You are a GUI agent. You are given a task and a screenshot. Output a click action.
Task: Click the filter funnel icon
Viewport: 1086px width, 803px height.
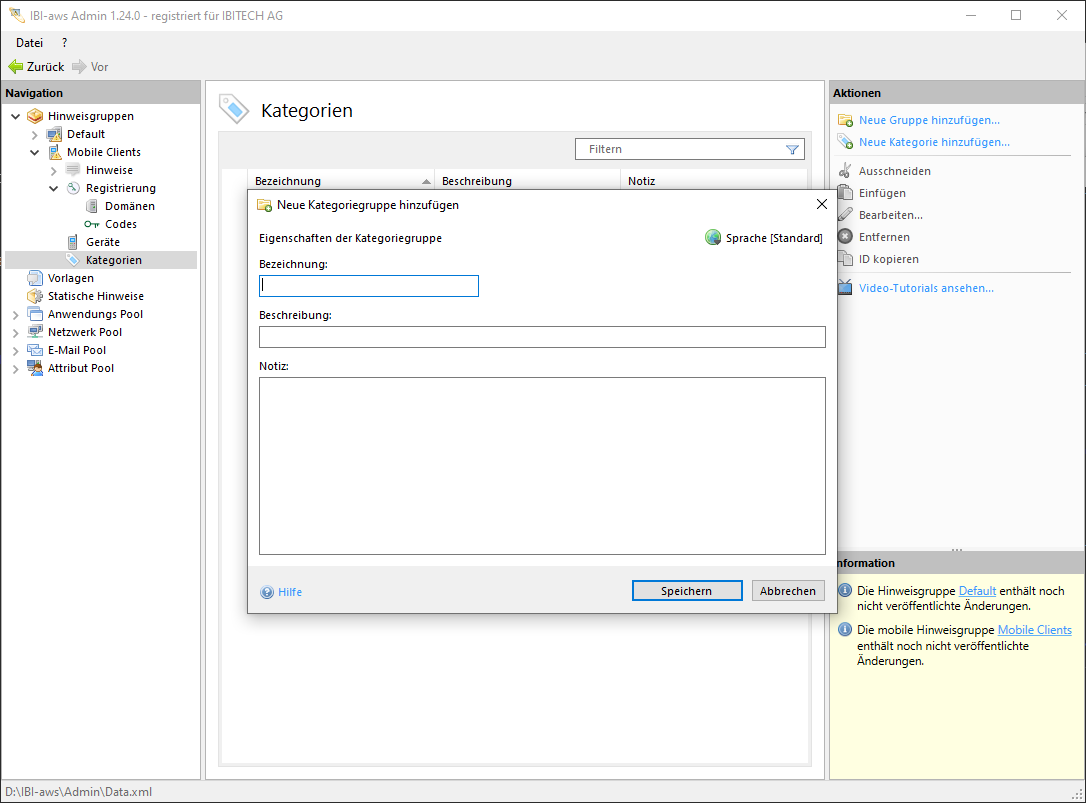point(792,150)
